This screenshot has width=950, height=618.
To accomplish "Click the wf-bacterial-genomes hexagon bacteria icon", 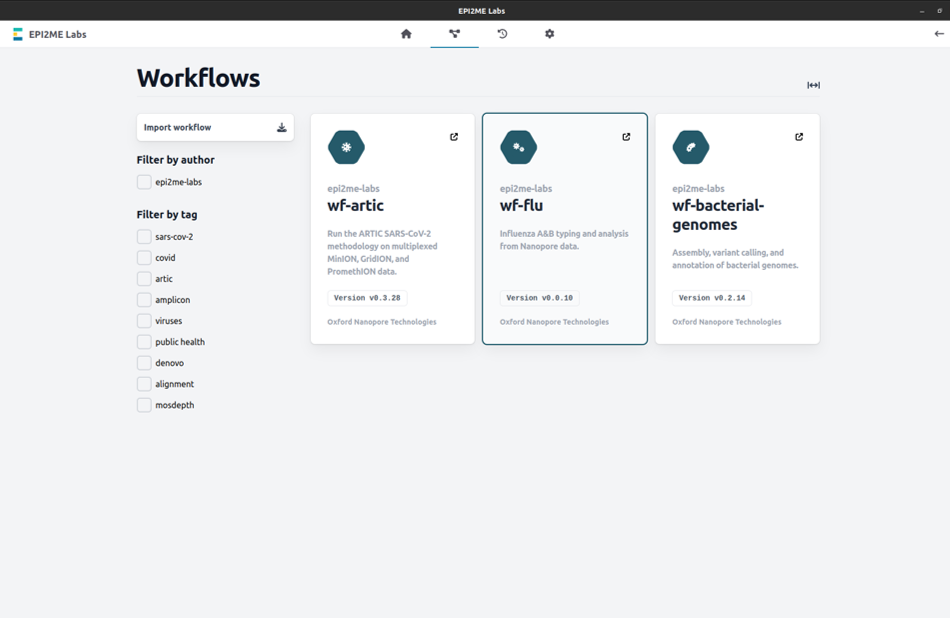I will coord(691,147).
